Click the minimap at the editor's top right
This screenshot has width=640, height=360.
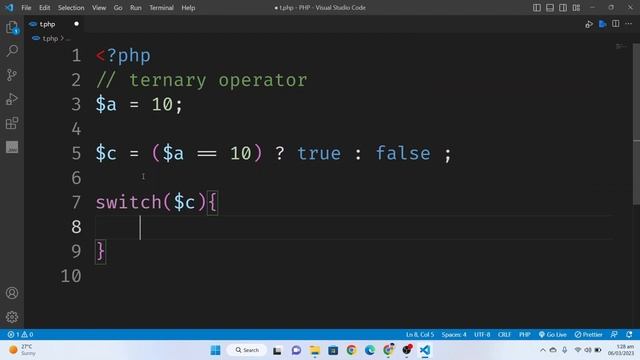pyautogui.click(x=620, y=47)
